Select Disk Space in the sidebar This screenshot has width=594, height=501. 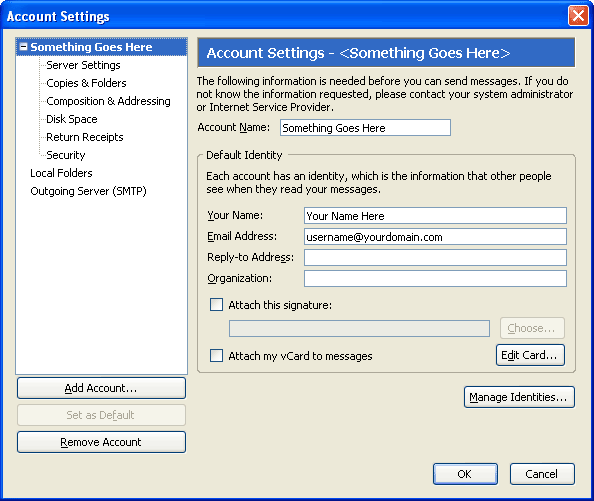click(x=72, y=119)
